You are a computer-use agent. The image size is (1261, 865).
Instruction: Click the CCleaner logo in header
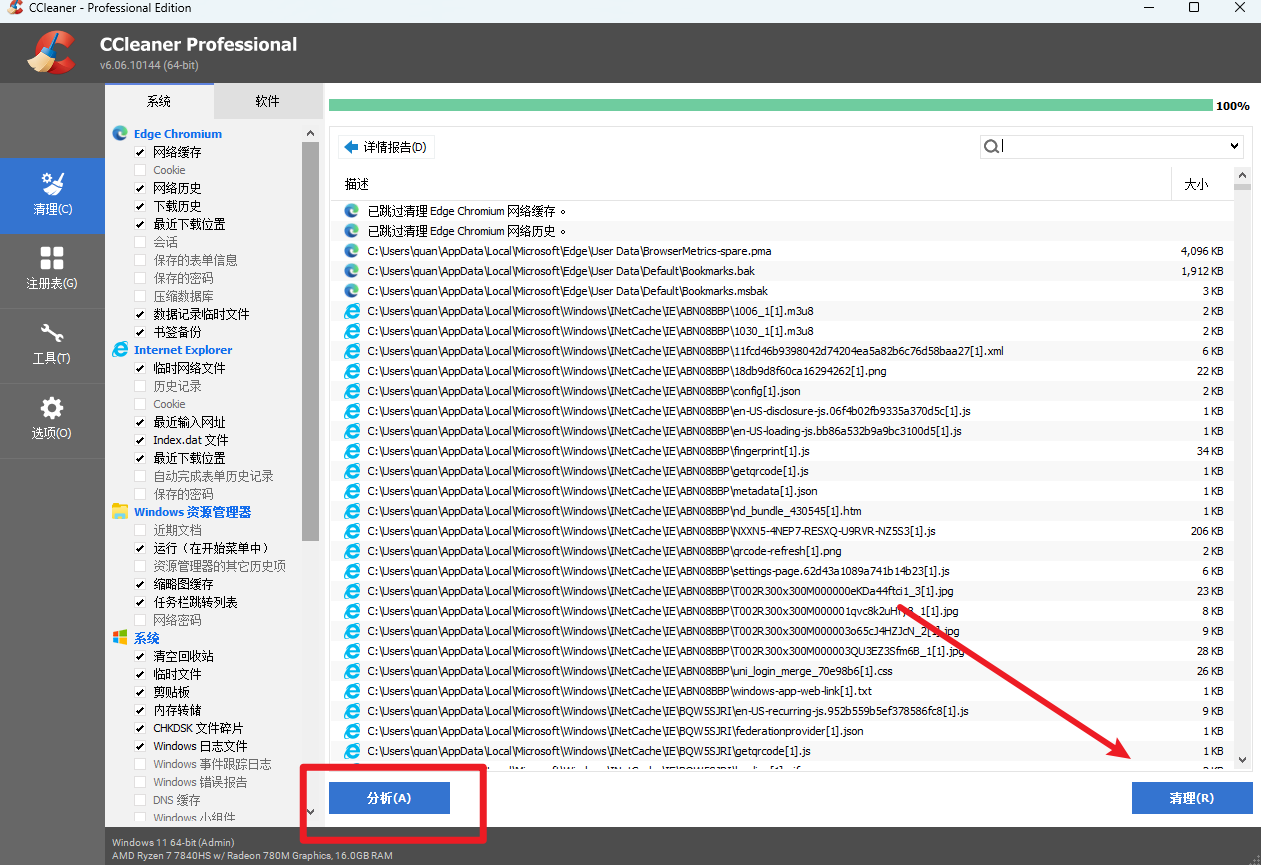(50, 52)
